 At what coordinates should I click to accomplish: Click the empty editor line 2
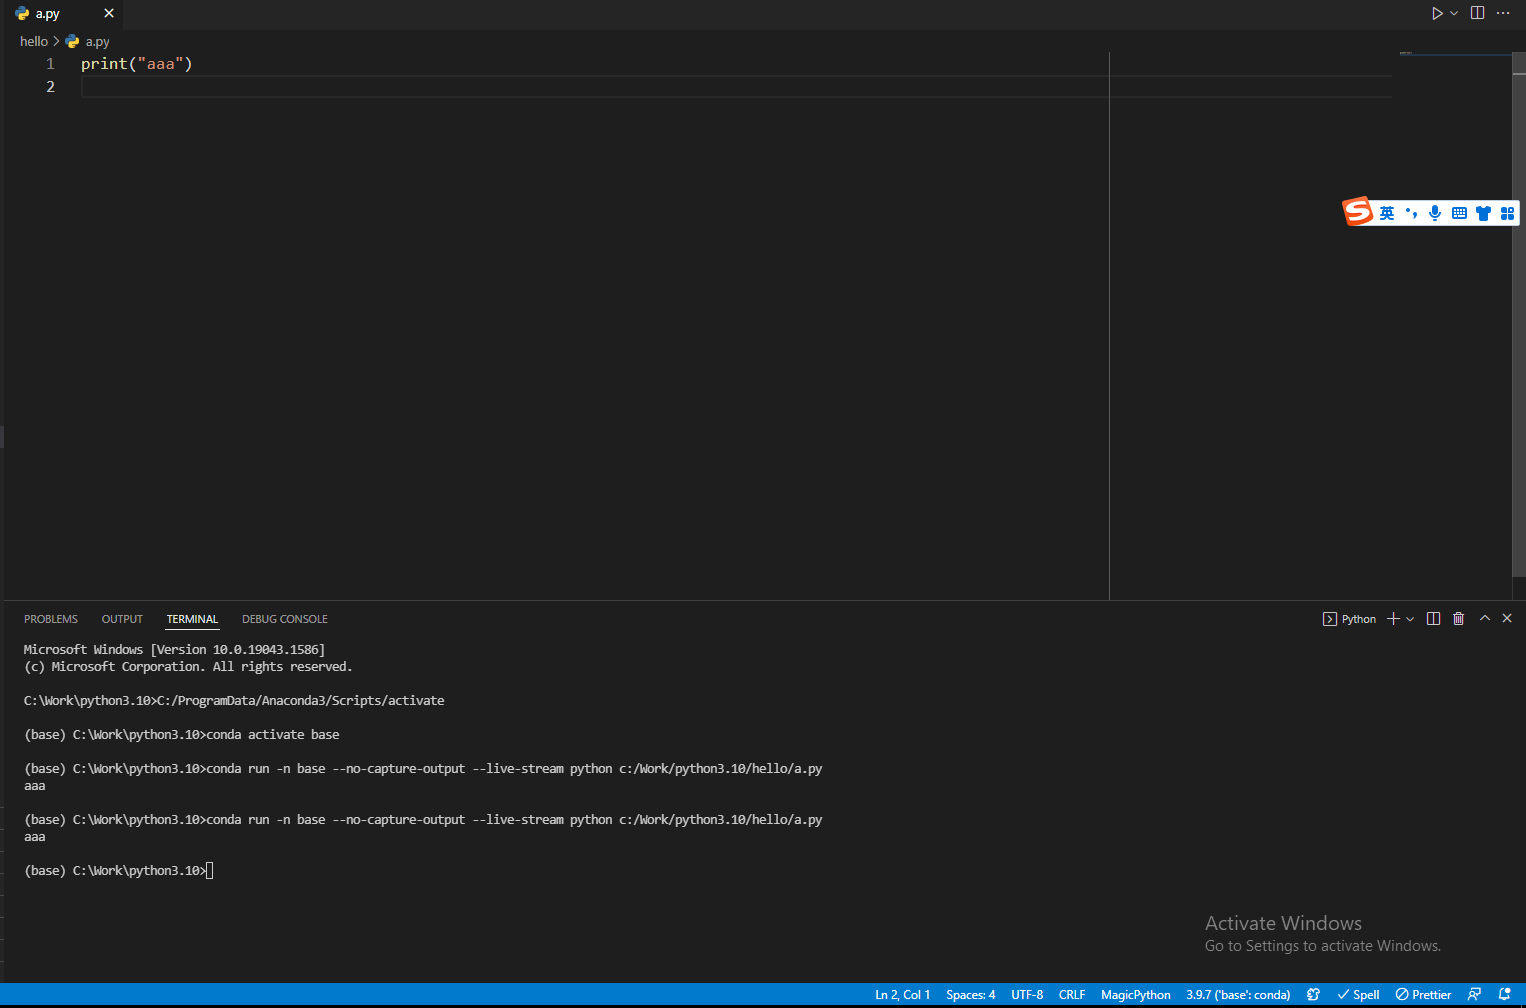click(736, 87)
